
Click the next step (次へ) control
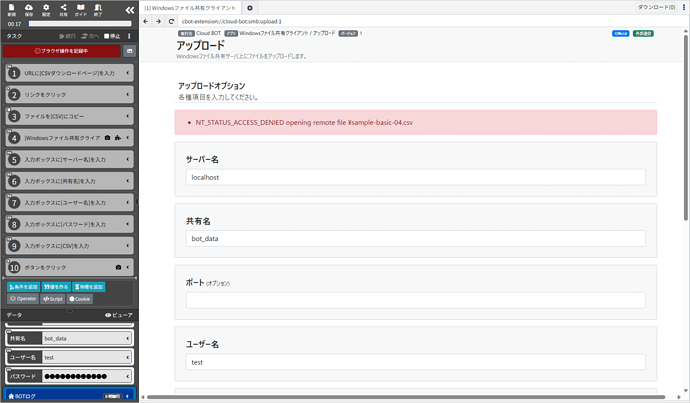click(x=90, y=36)
